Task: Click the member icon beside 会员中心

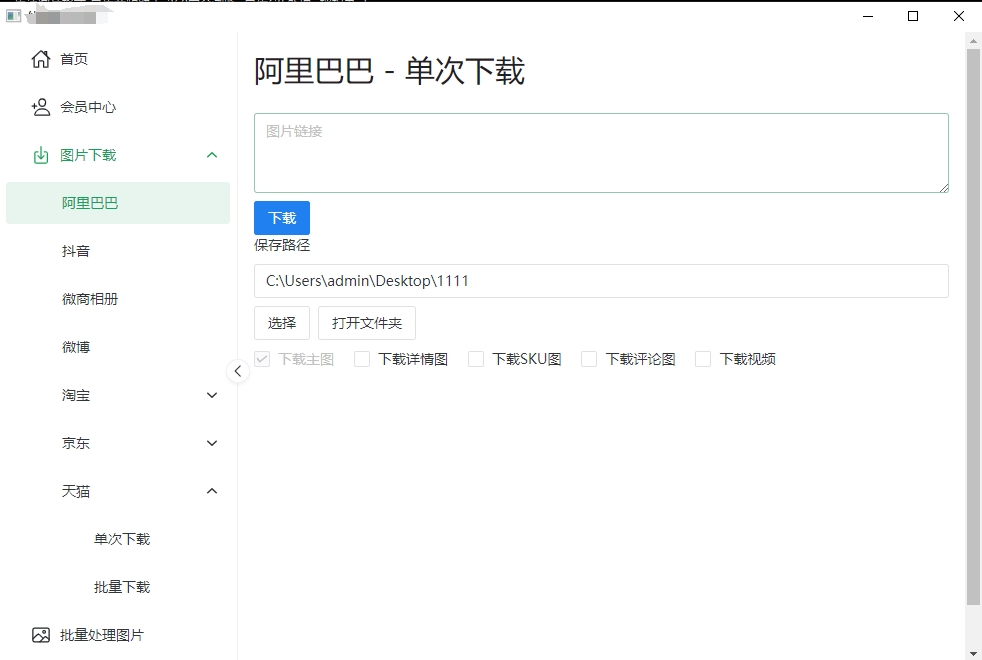Action: click(41, 107)
